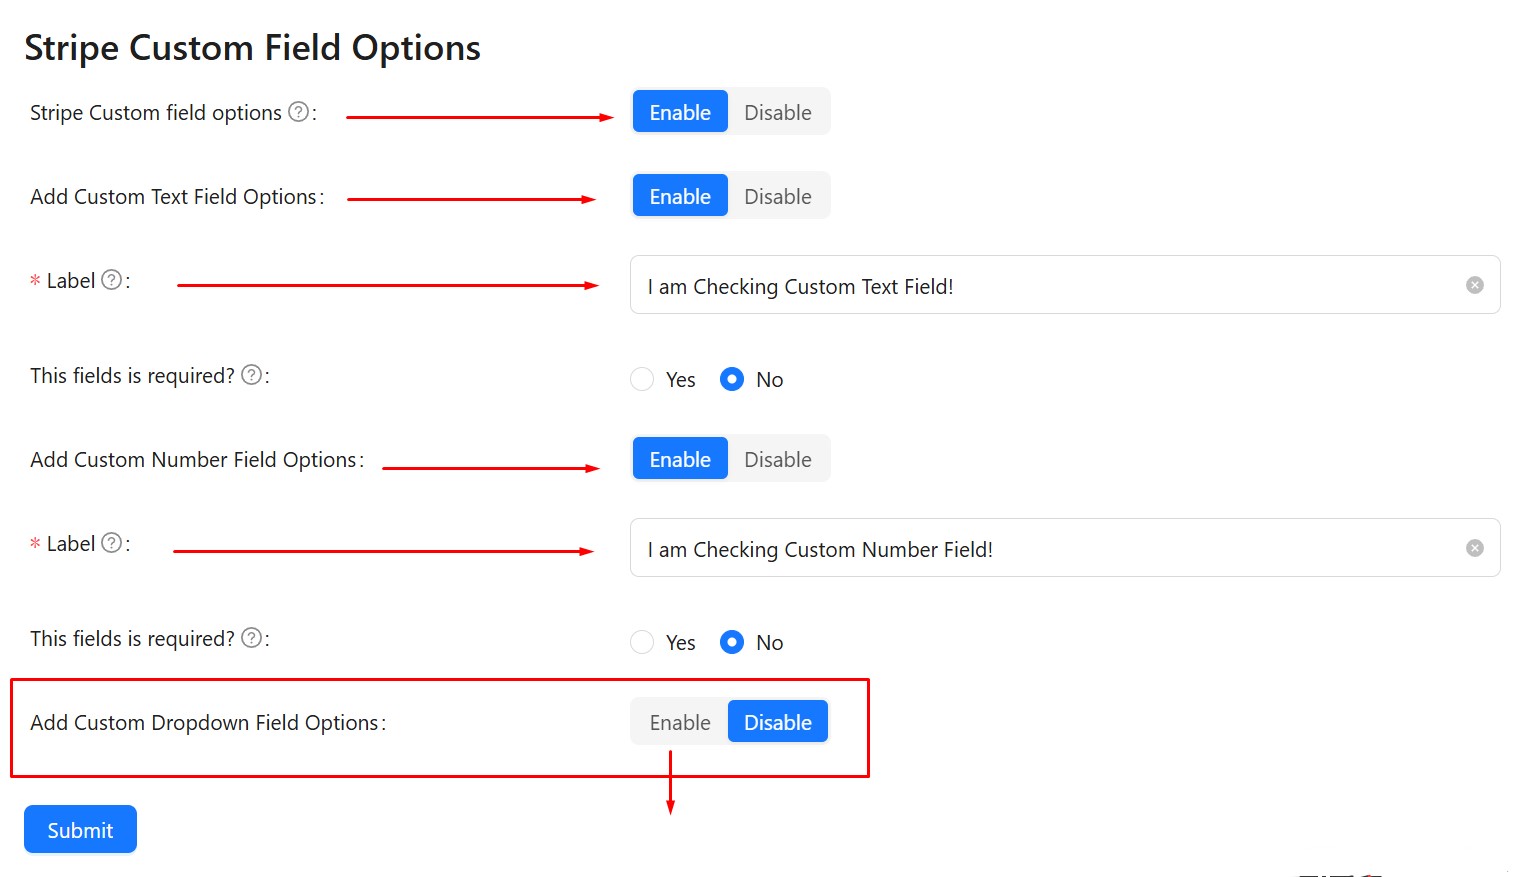
Task: Select Yes for number field required
Action: tap(642, 643)
